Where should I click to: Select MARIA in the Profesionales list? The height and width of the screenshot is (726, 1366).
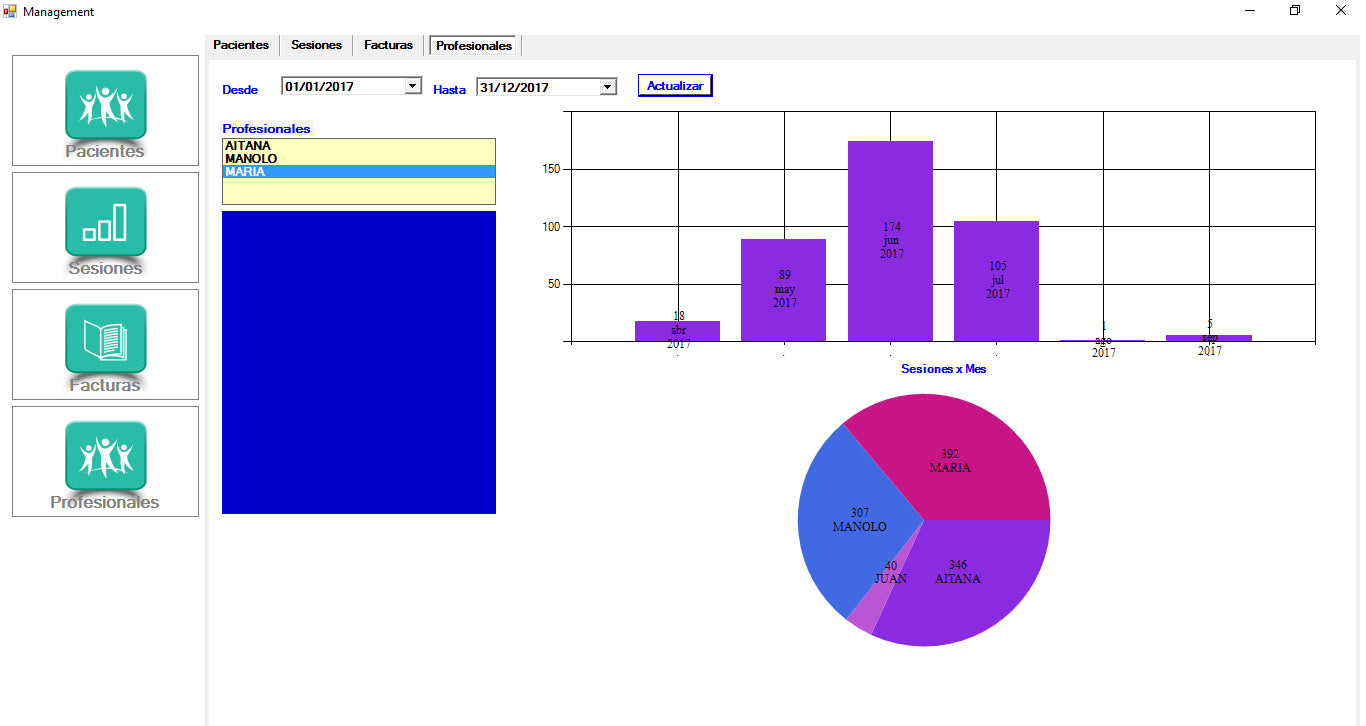[245, 172]
